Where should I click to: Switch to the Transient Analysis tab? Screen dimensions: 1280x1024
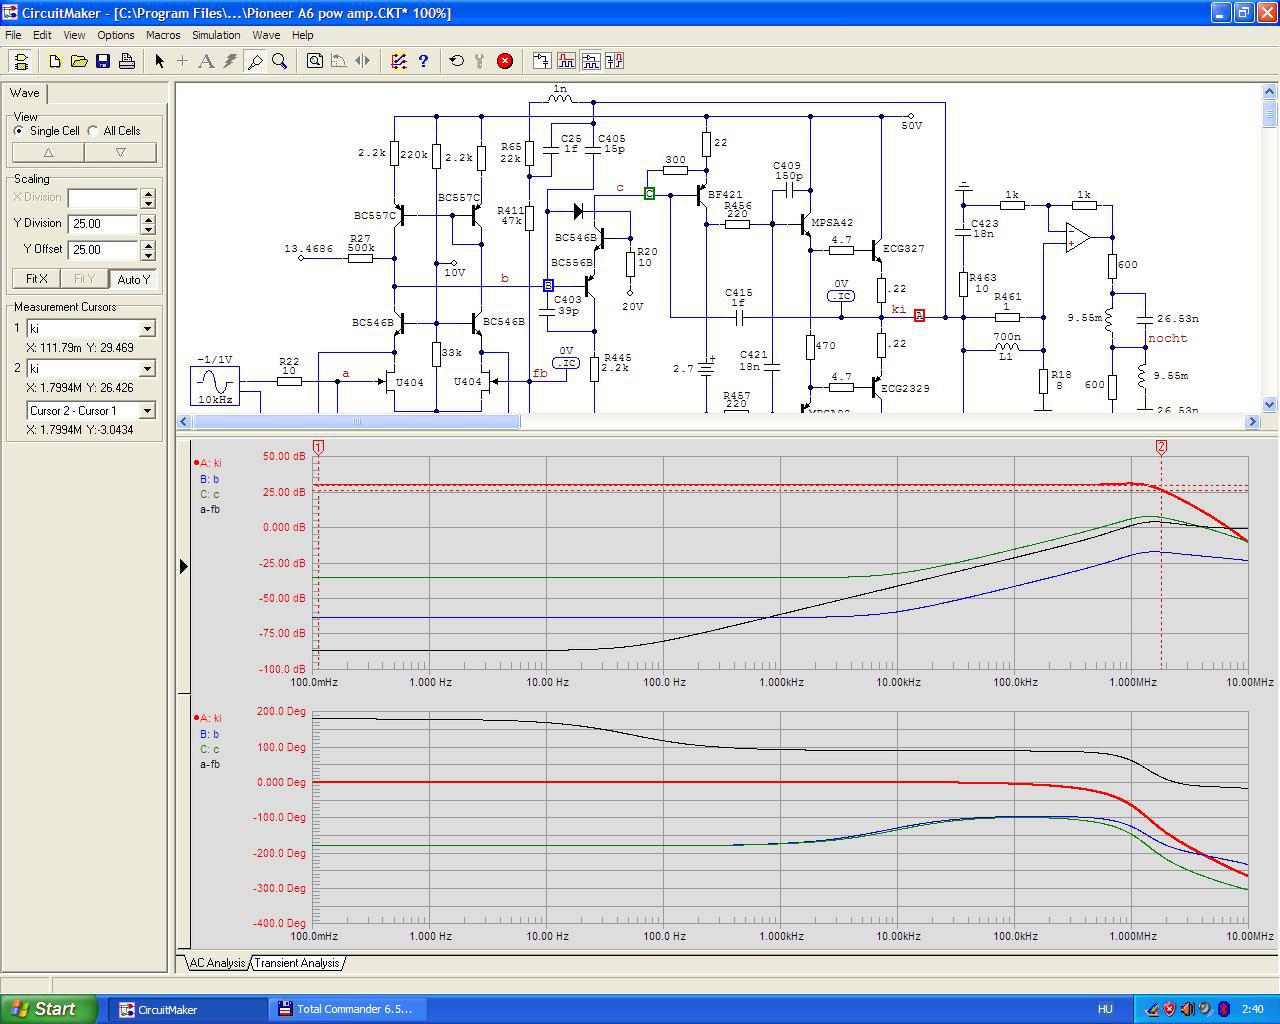pos(297,963)
